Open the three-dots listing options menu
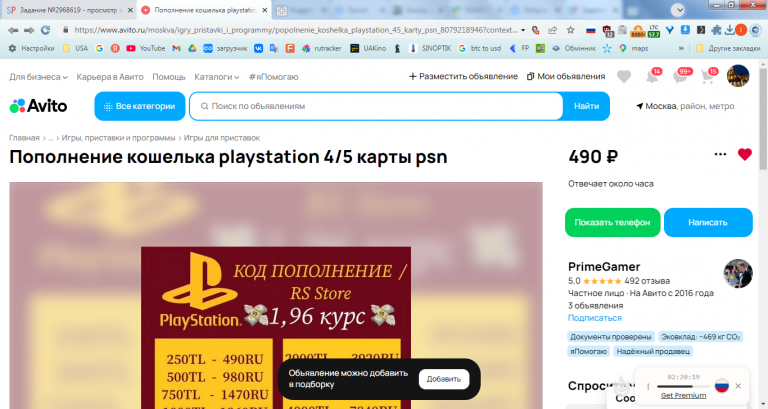Screen dimensions: 768x409 720,154
